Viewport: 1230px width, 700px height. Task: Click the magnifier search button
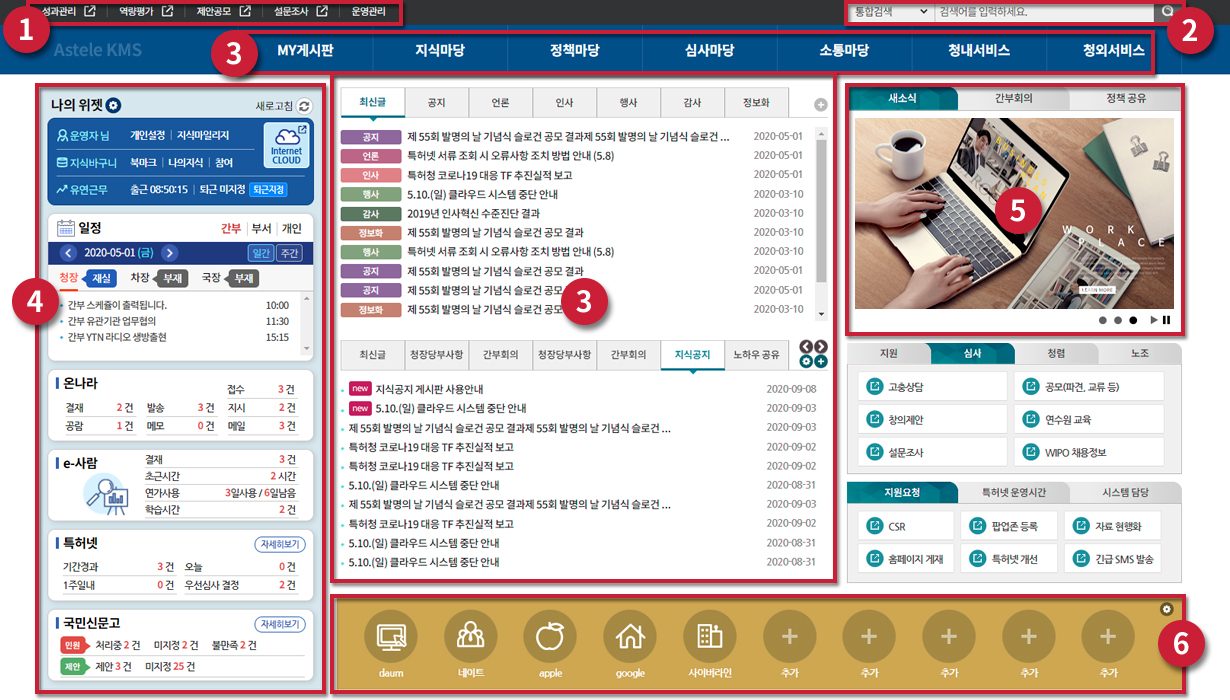pyautogui.click(x=1166, y=13)
